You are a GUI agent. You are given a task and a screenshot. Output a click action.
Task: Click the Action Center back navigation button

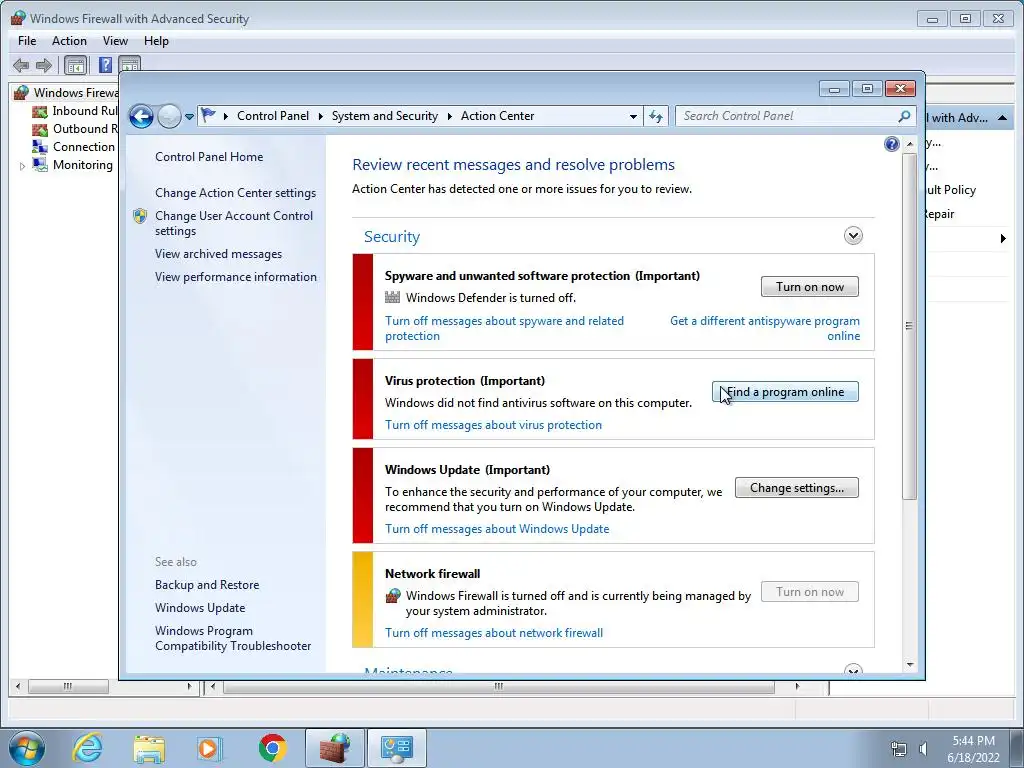(141, 117)
